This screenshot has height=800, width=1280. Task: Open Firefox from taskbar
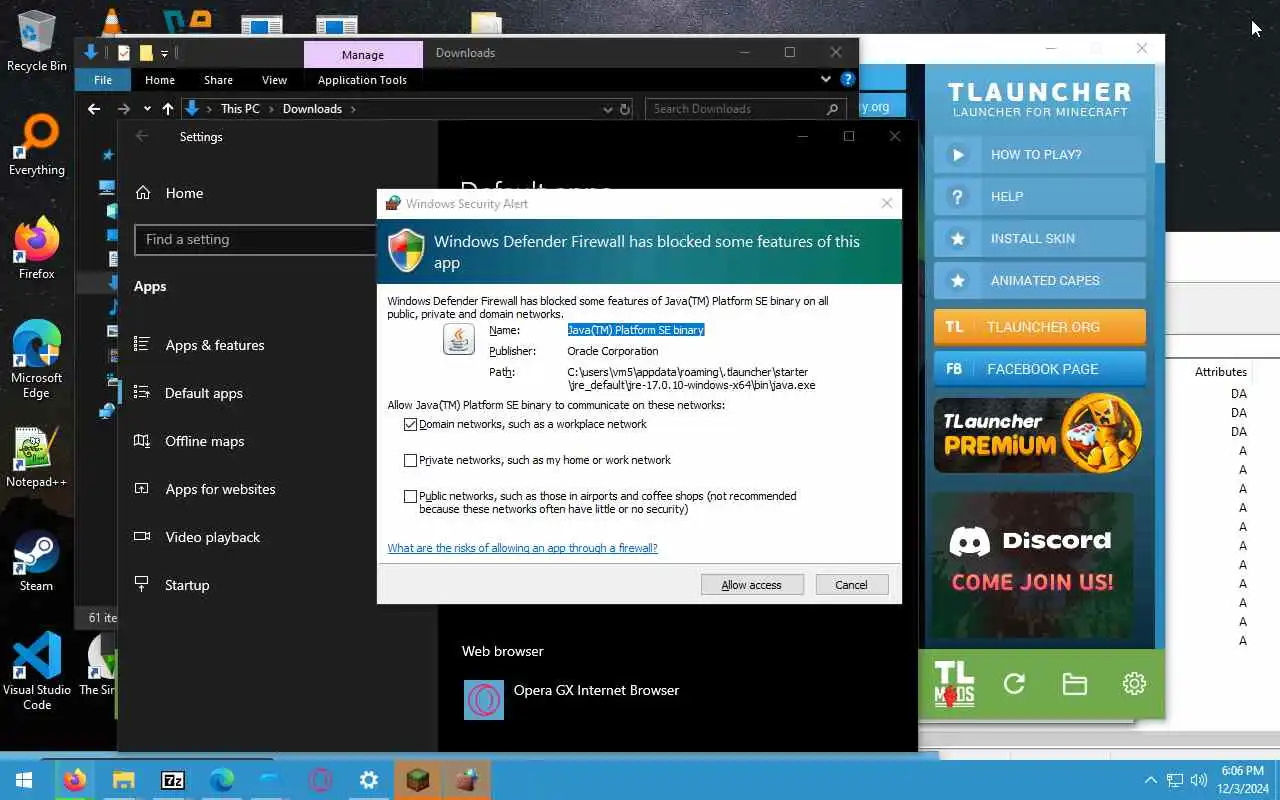(x=74, y=780)
